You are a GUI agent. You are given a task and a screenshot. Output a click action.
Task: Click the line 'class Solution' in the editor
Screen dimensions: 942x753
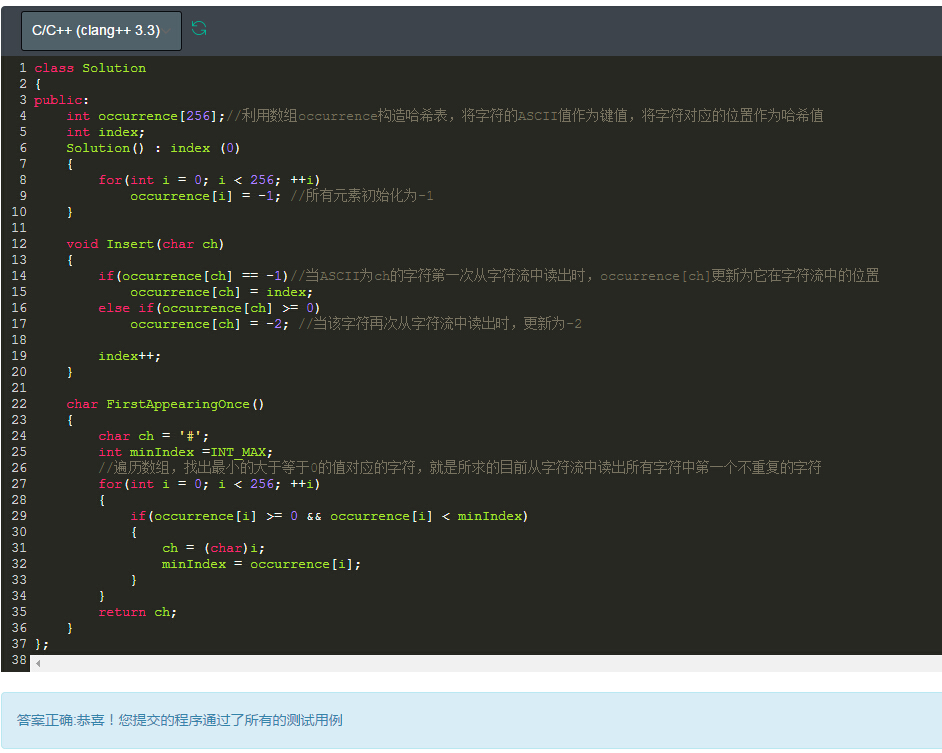click(x=90, y=68)
